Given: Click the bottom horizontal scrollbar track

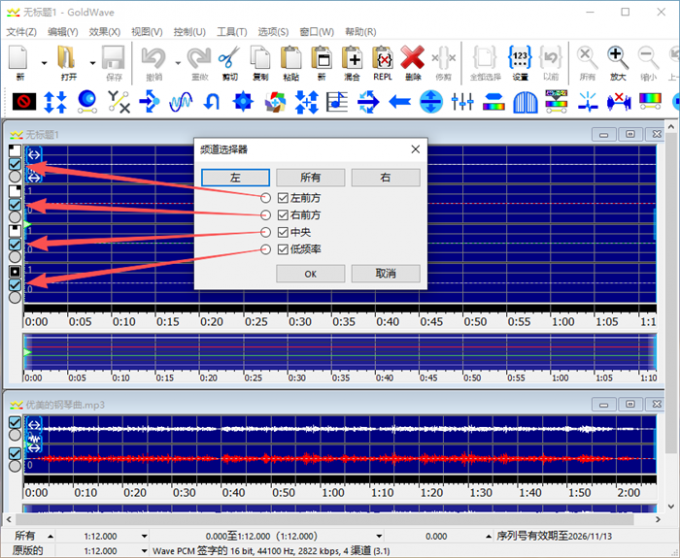Looking at the screenshot, I should coord(333,519).
